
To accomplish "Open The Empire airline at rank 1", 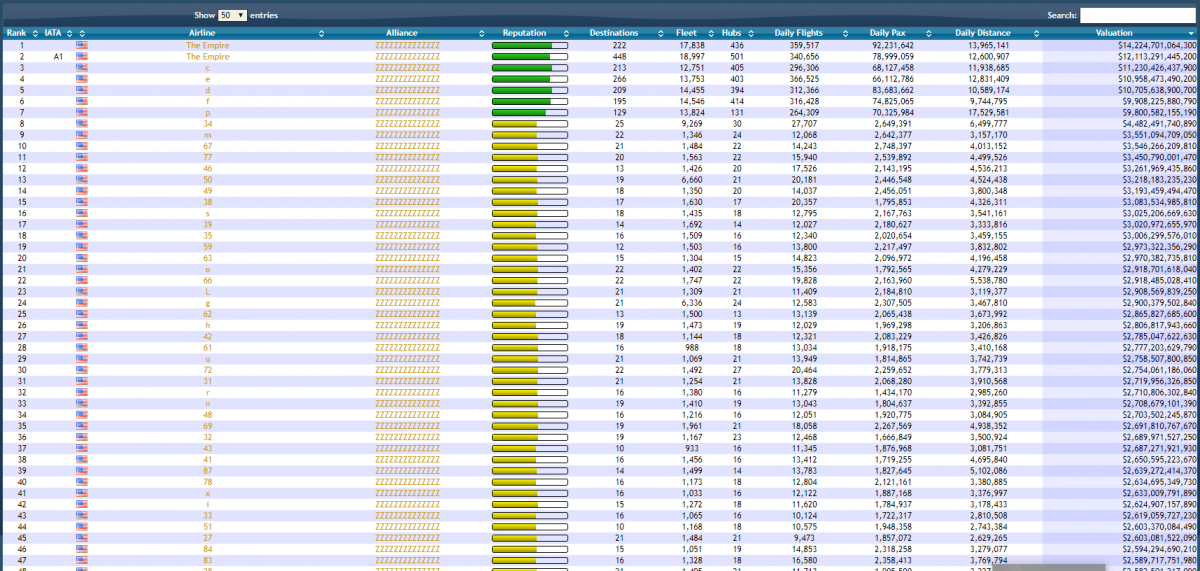I will (207, 45).
